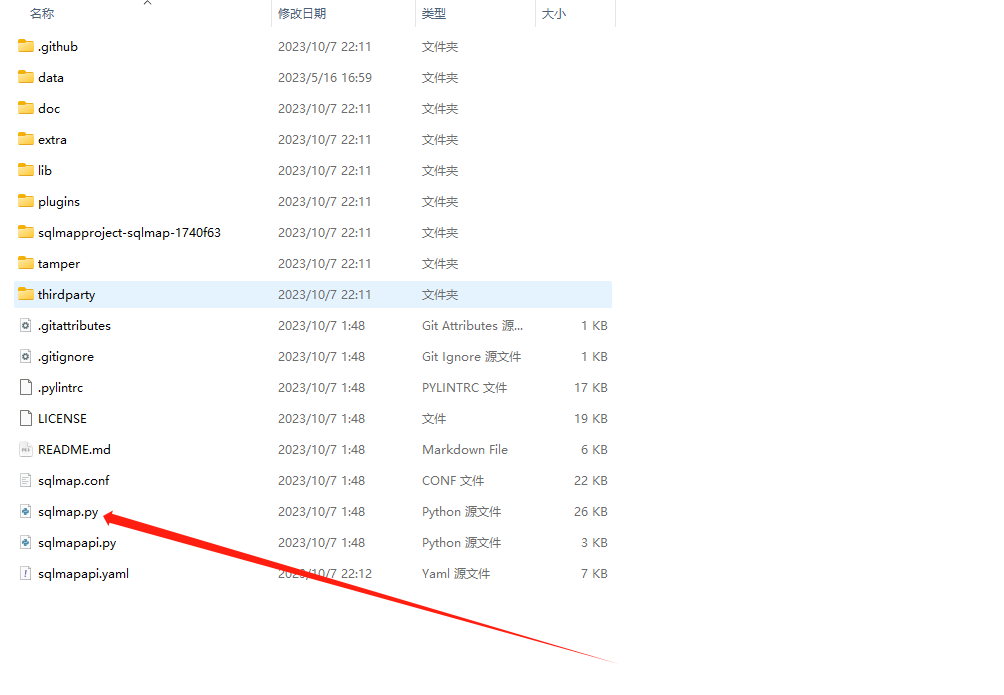Select the folder name sqlmapproject-sqlmap-1740f63
Viewport: 1004px width, 695px height.
[x=129, y=233]
